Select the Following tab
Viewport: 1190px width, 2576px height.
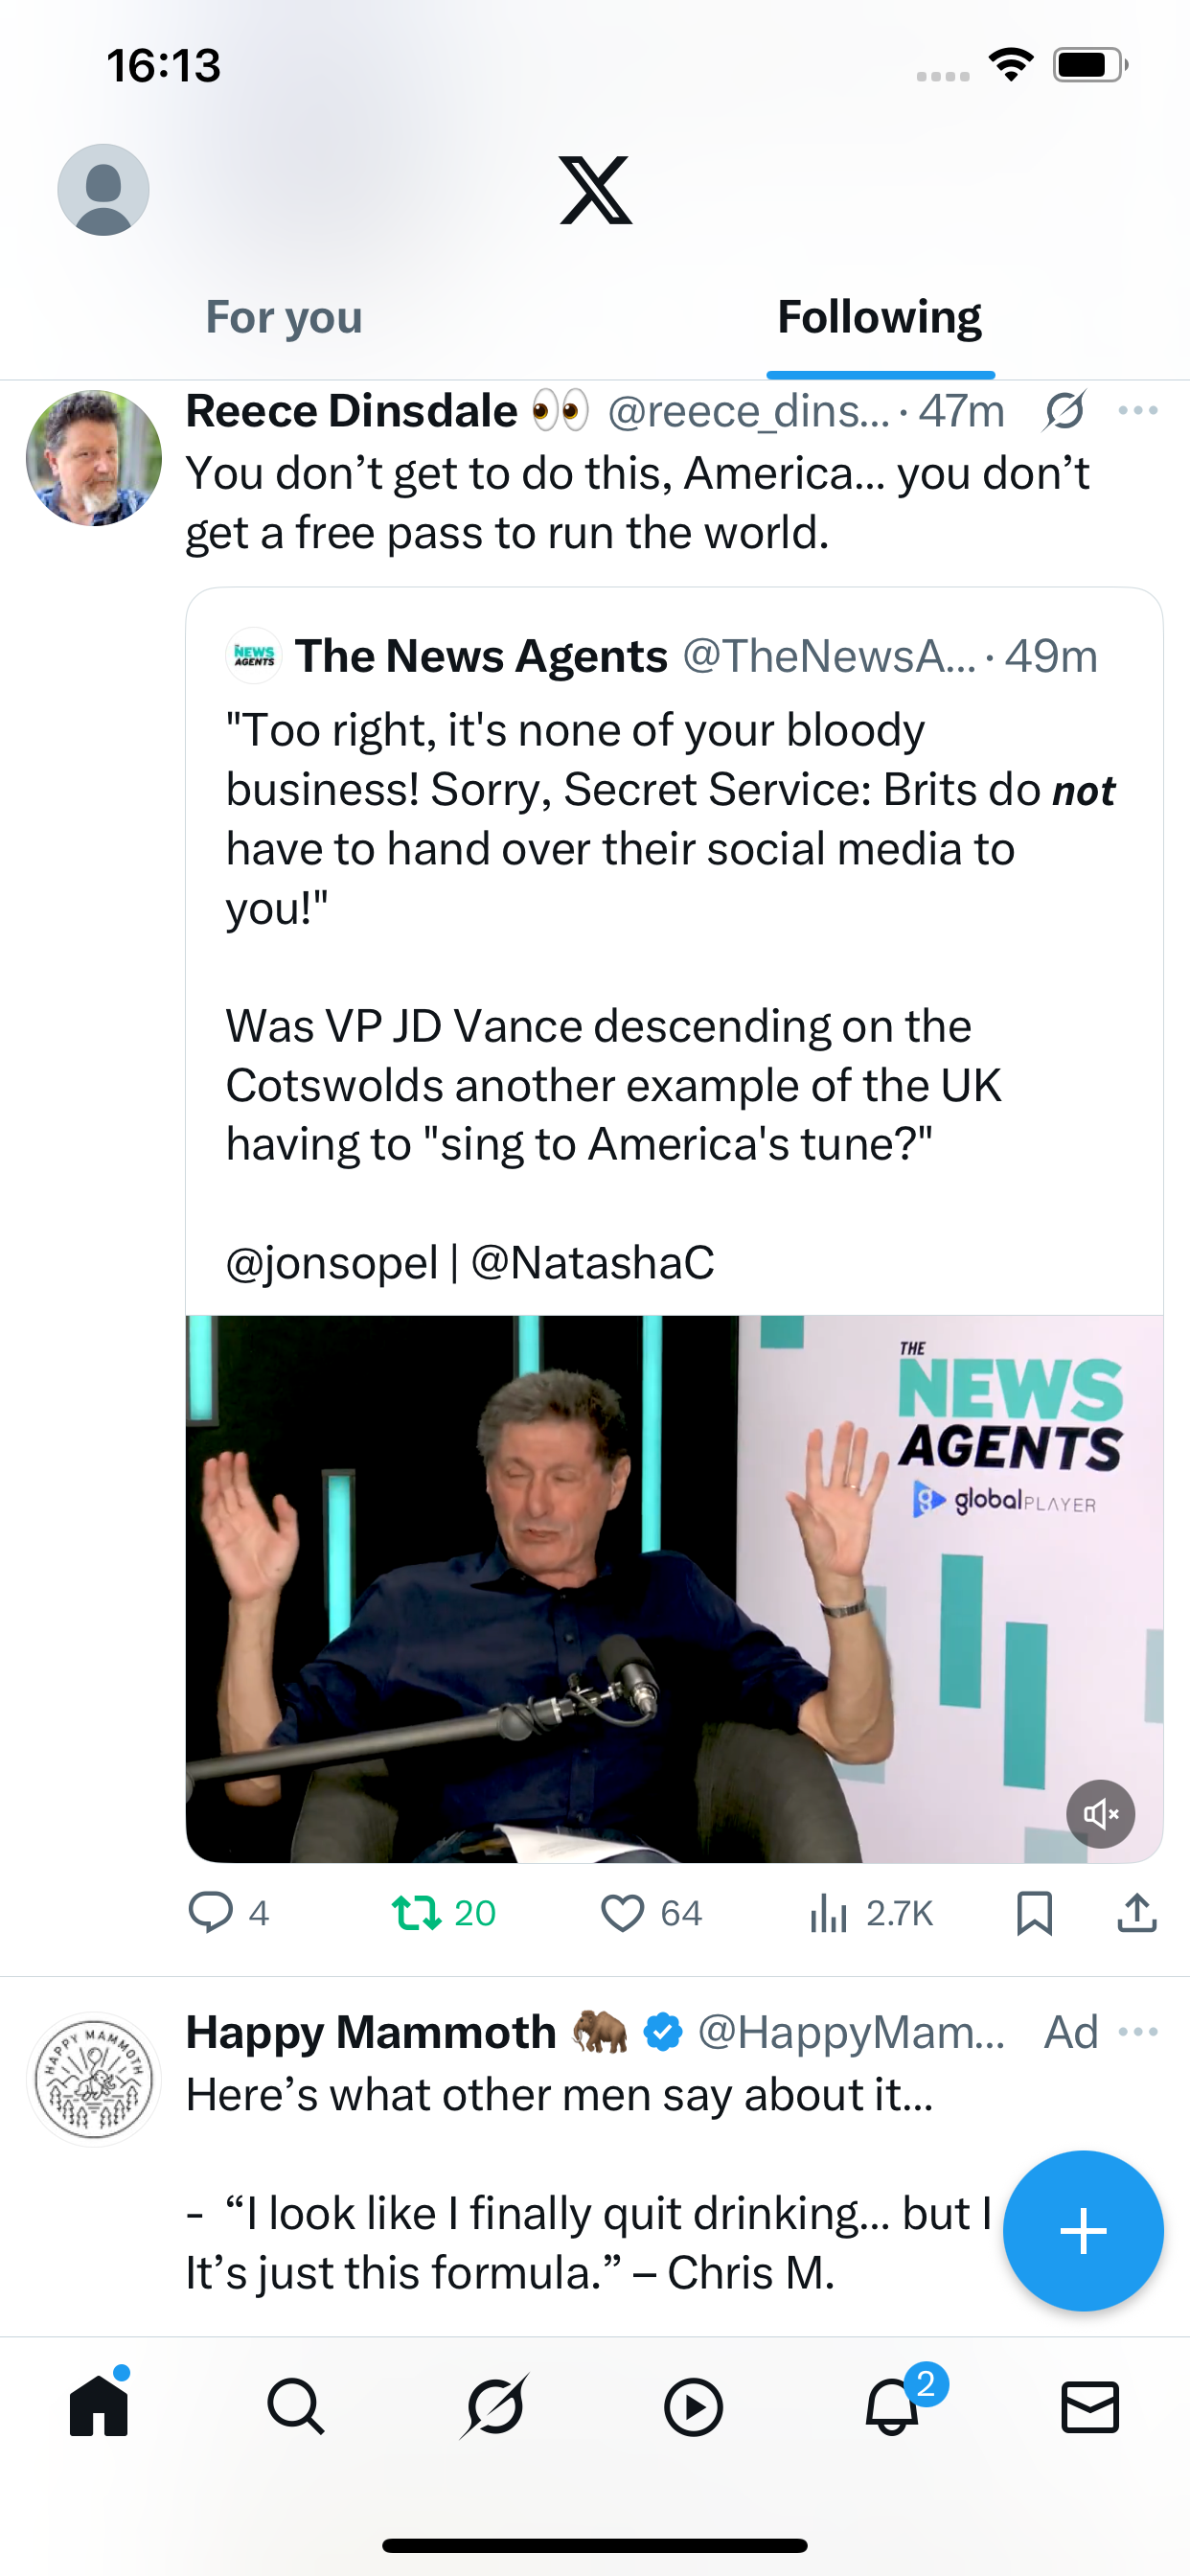pyautogui.click(x=879, y=317)
